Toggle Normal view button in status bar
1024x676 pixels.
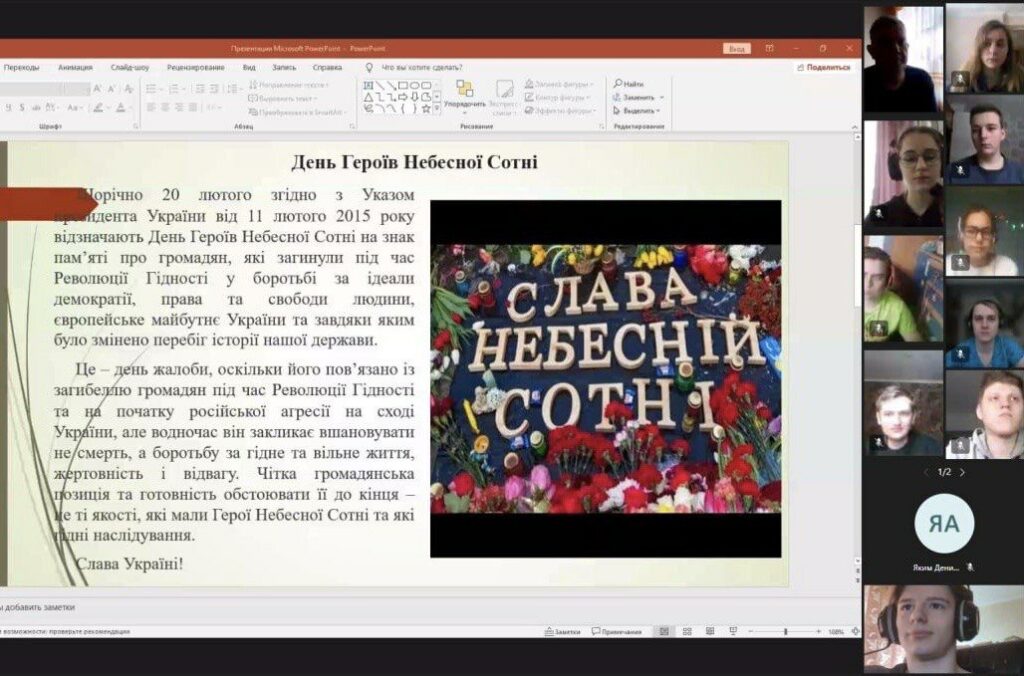tap(663, 632)
